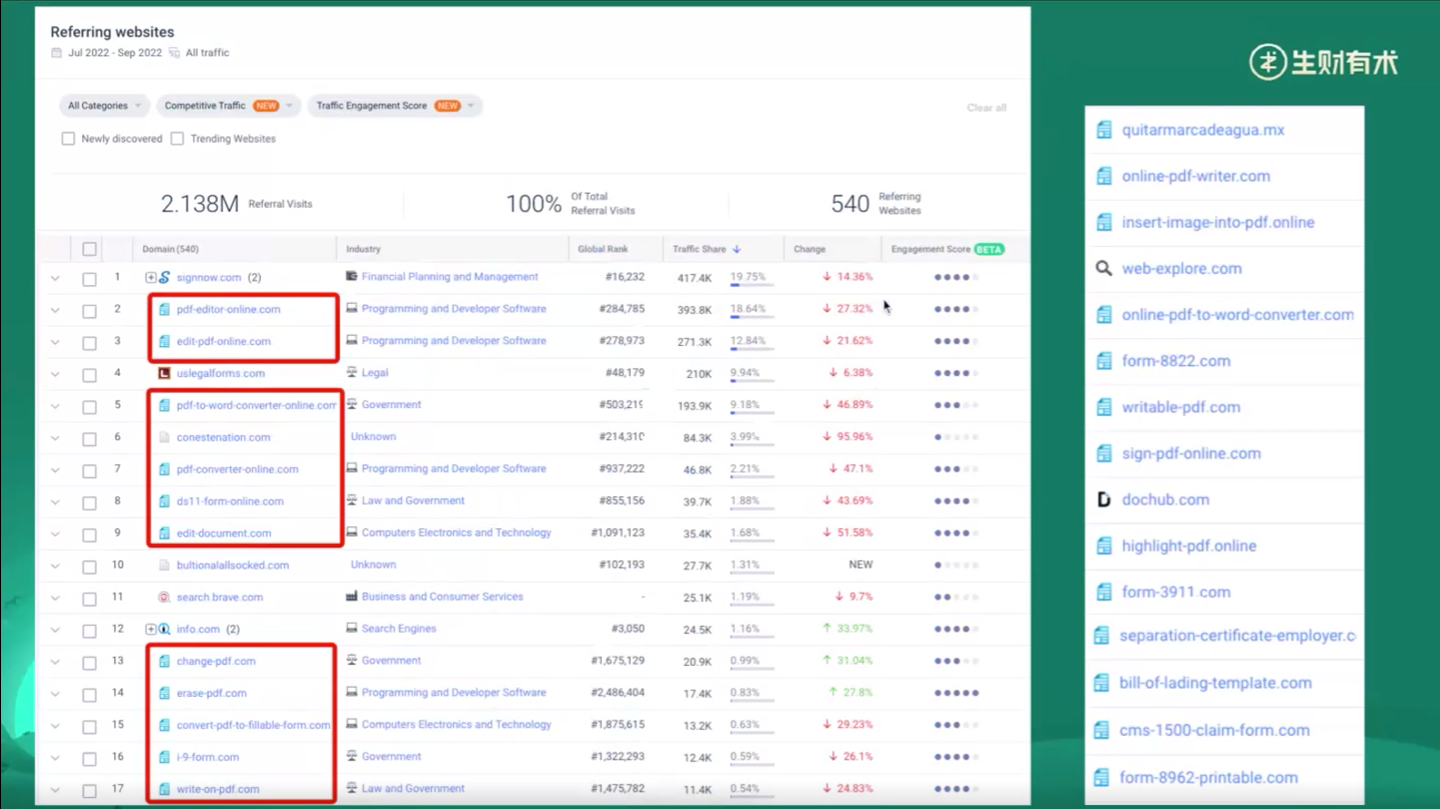Click the 100% Of Total Referral Visits figure
The image size is (1440, 809).
point(570,204)
